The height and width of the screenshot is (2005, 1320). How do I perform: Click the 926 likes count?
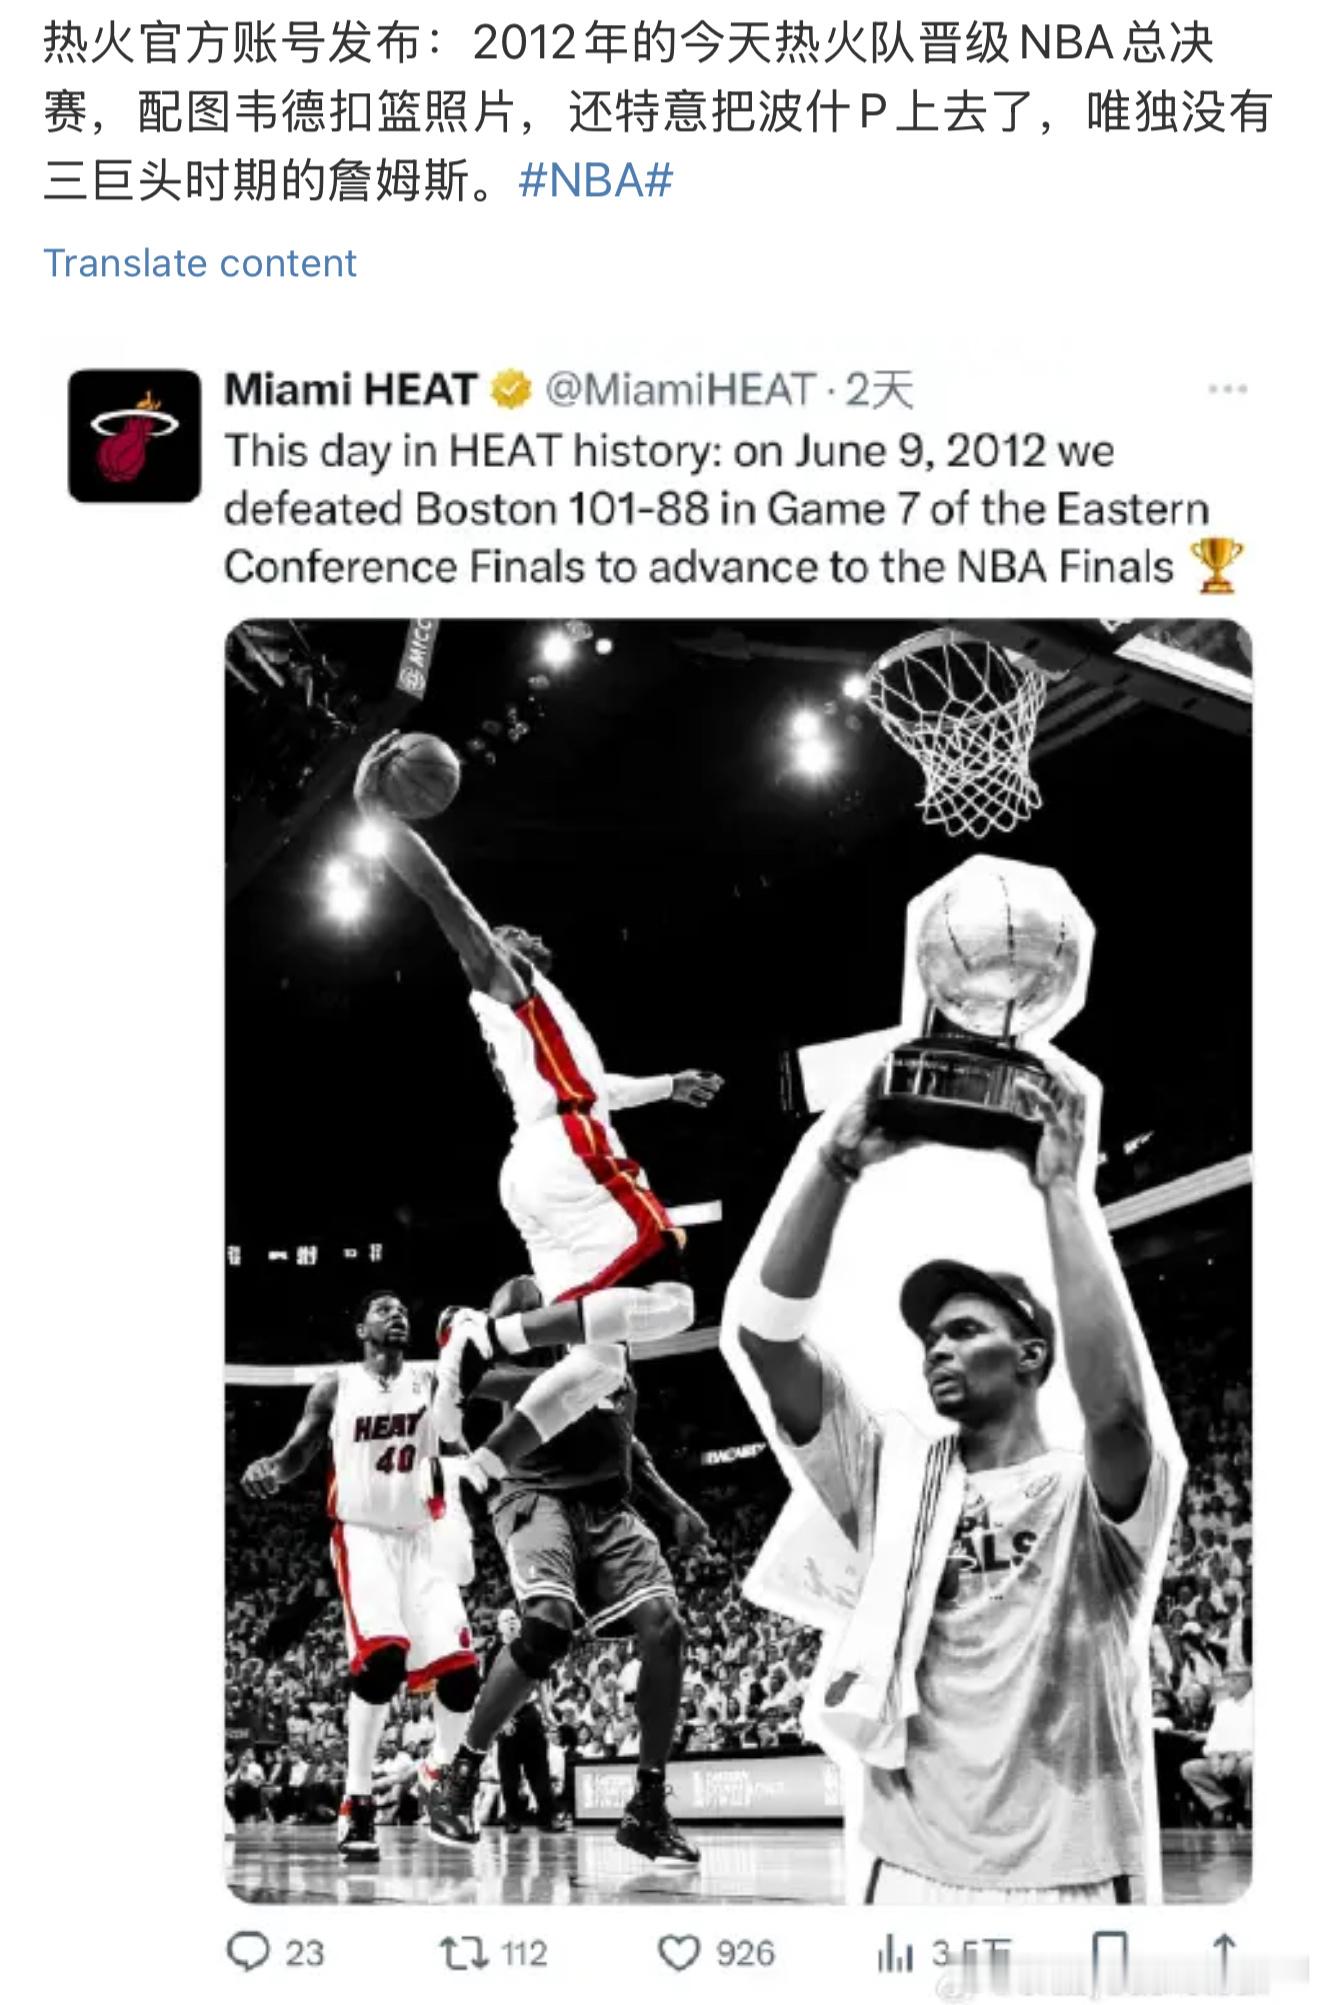point(746,1953)
